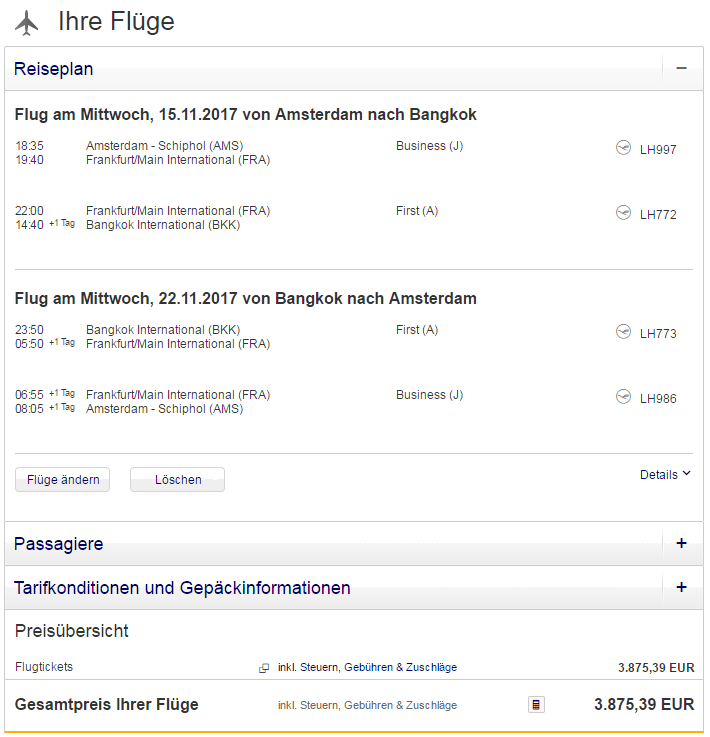Click Amsterdam - Schiphol (AMS) departing at 18:35
Image resolution: width=710 pixels, height=737 pixels.
click(164, 146)
